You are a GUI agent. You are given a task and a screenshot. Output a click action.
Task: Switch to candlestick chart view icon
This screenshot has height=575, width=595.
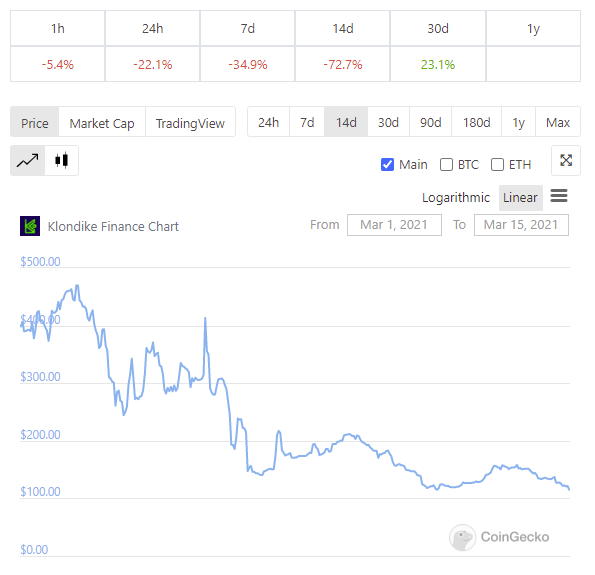coord(61,161)
